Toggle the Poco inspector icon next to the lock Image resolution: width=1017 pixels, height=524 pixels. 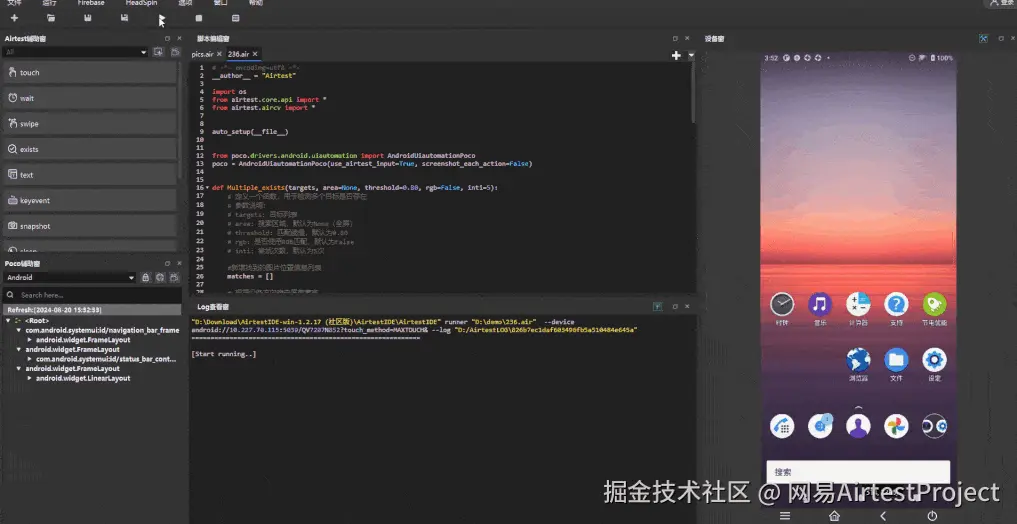click(x=160, y=278)
